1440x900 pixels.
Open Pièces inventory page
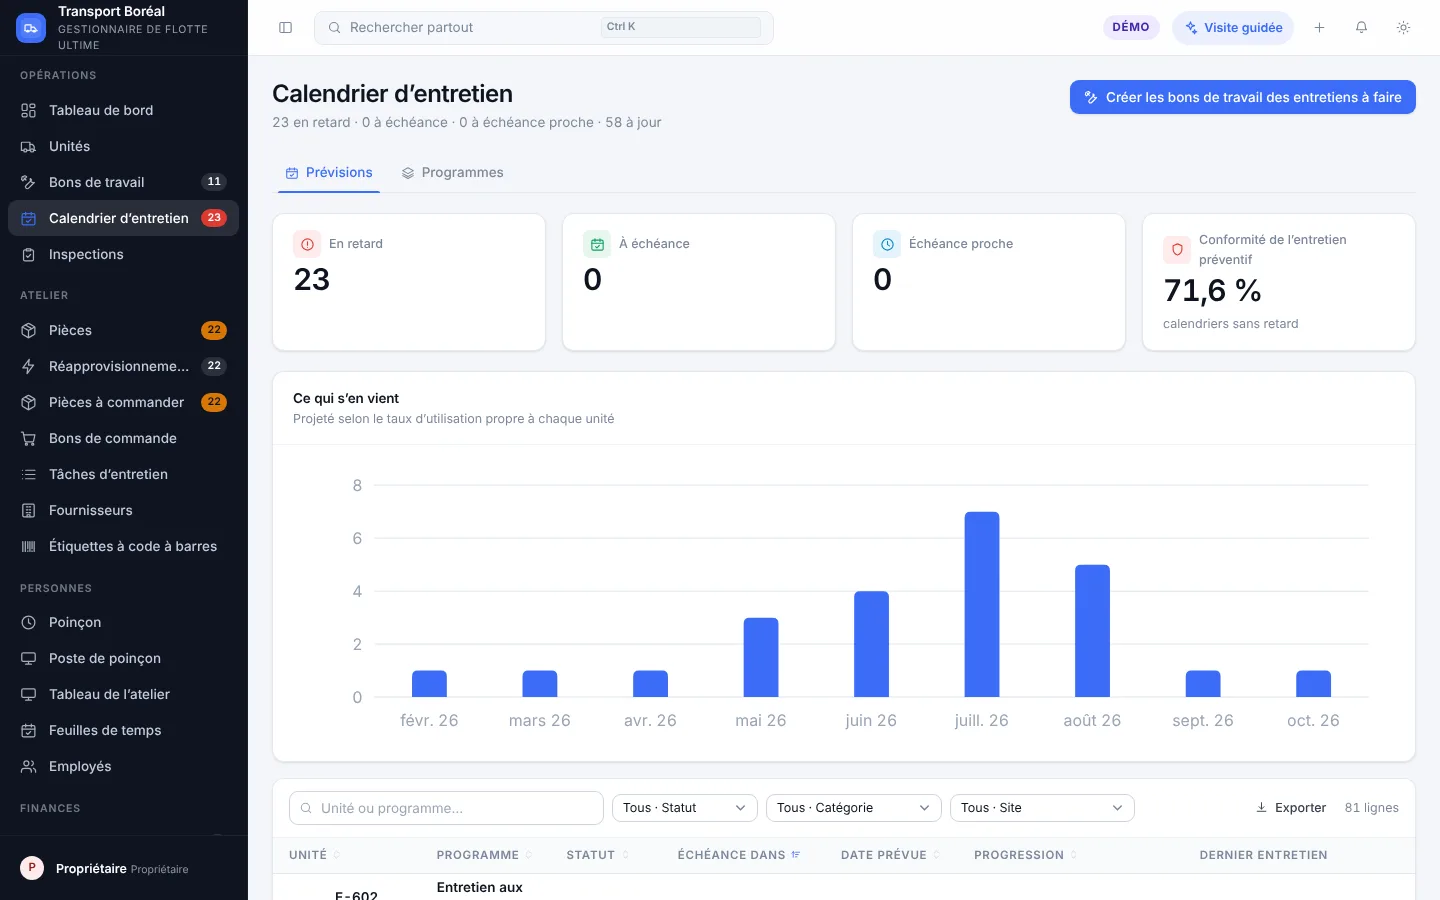(x=123, y=330)
